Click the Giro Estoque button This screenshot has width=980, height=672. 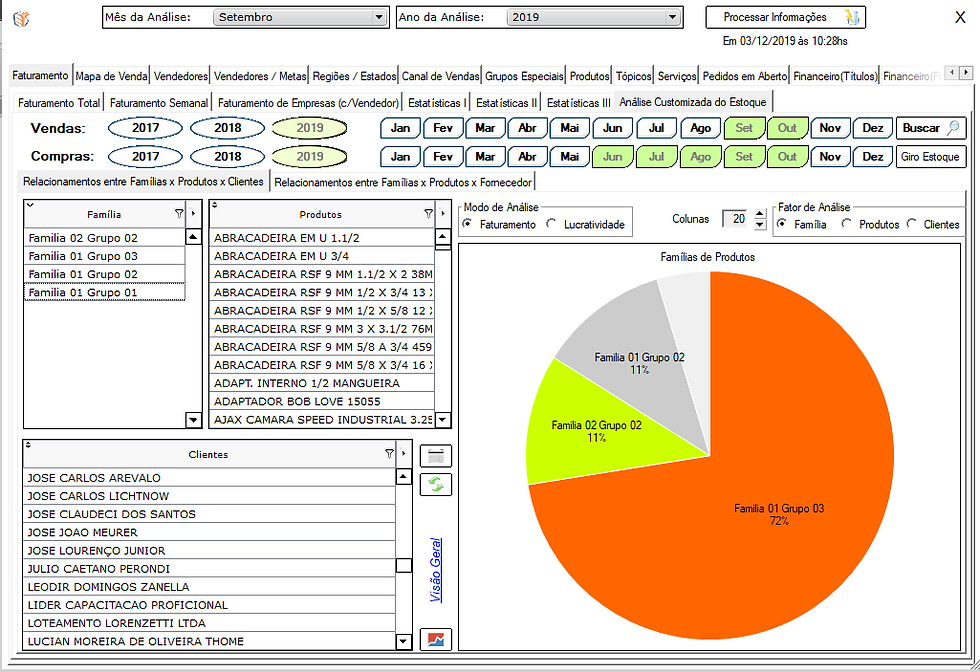click(x=931, y=156)
